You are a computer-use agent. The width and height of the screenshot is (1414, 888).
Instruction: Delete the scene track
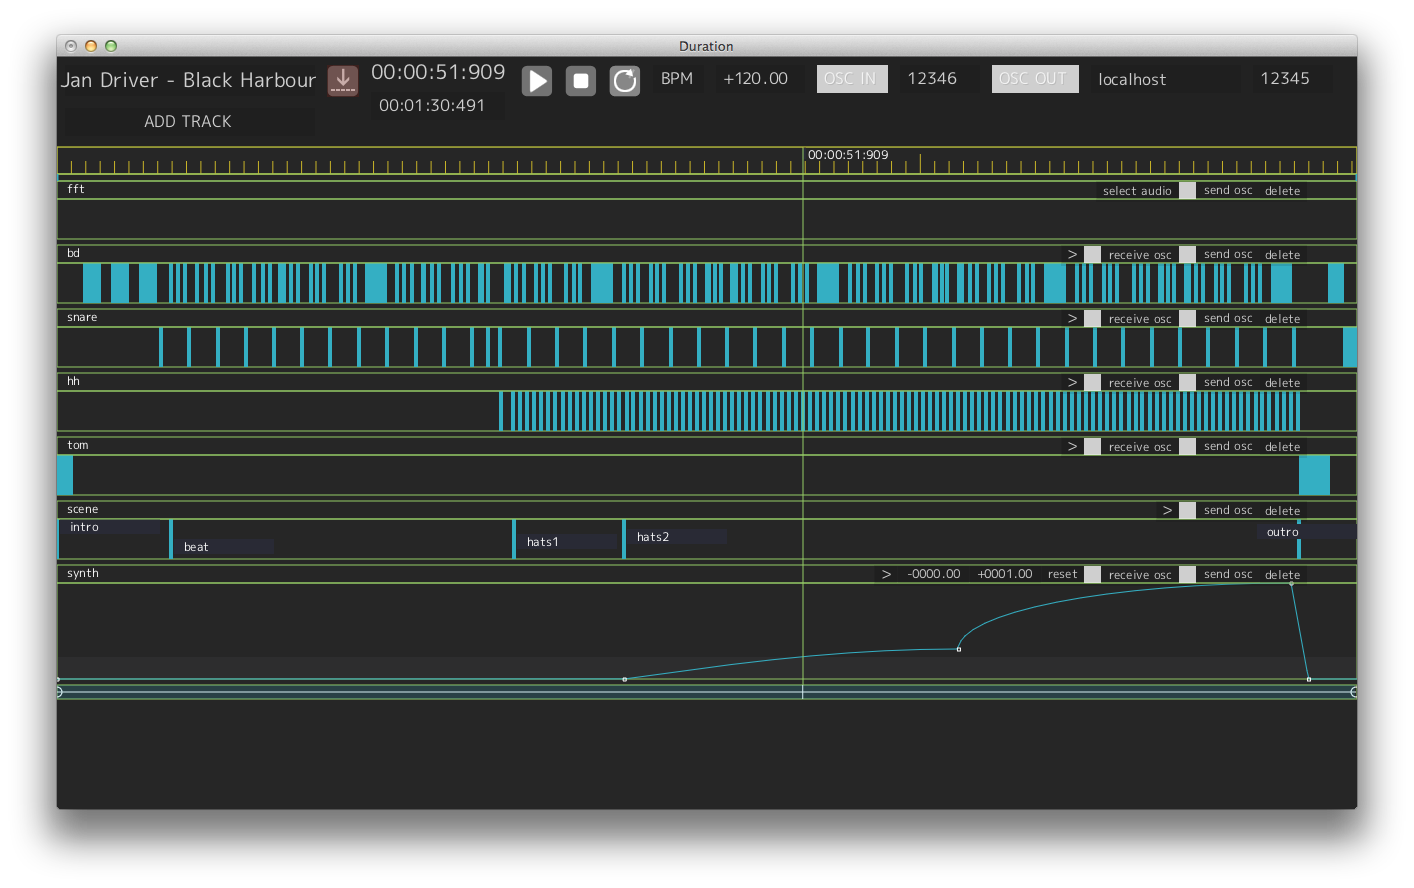[x=1283, y=511]
